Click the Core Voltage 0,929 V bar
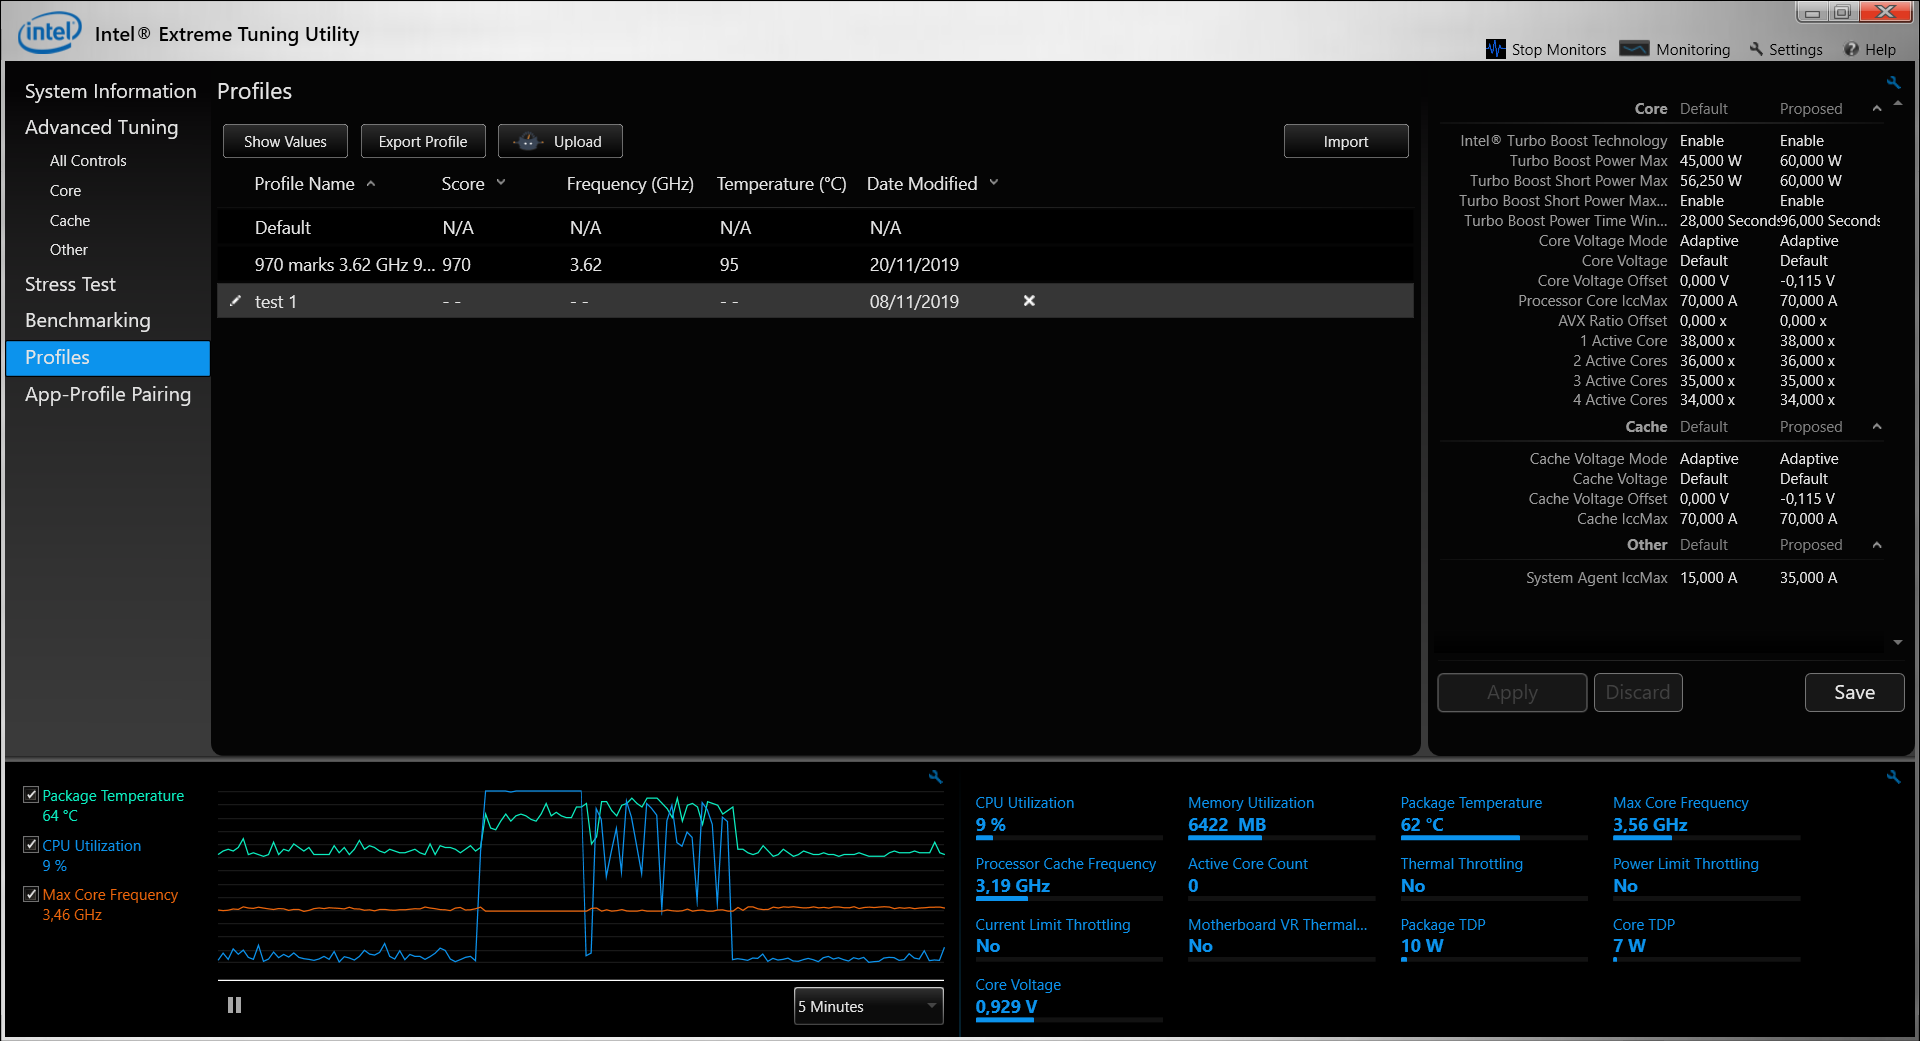The image size is (1920, 1041). 1068,1019
